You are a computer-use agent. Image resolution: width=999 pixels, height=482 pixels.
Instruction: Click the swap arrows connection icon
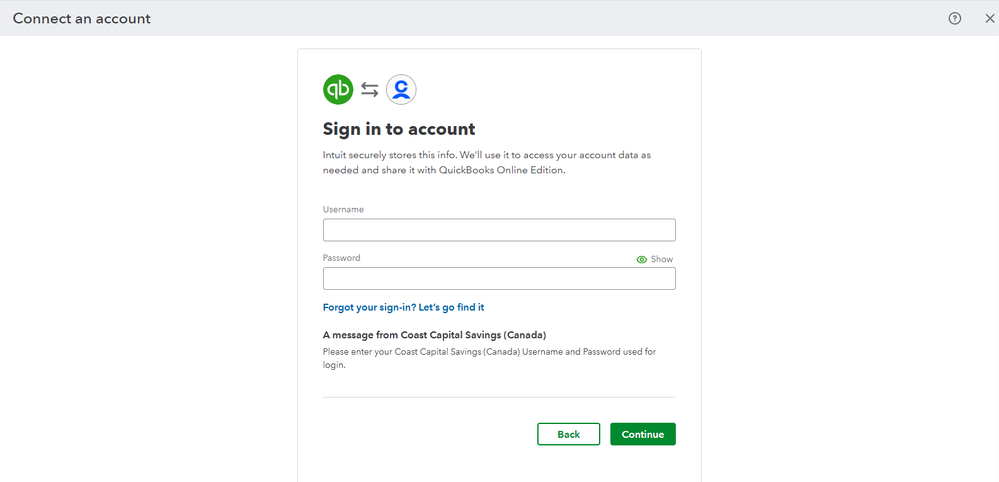point(370,90)
